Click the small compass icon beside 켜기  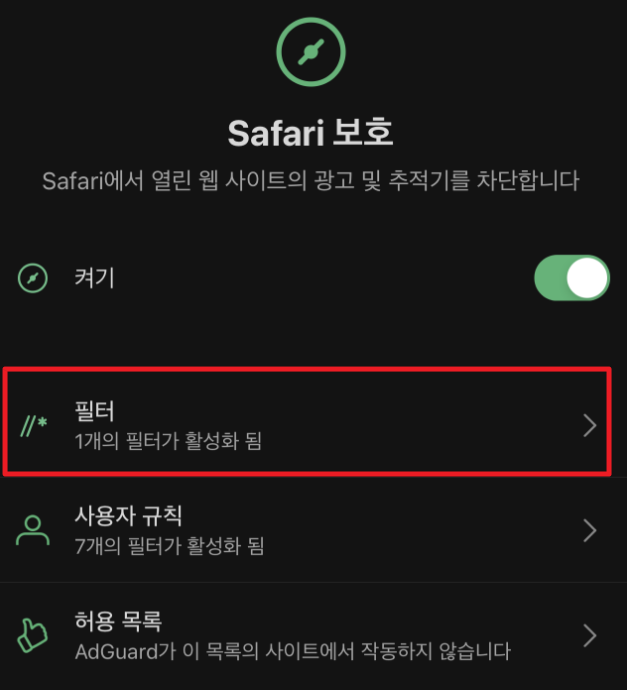click(33, 278)
